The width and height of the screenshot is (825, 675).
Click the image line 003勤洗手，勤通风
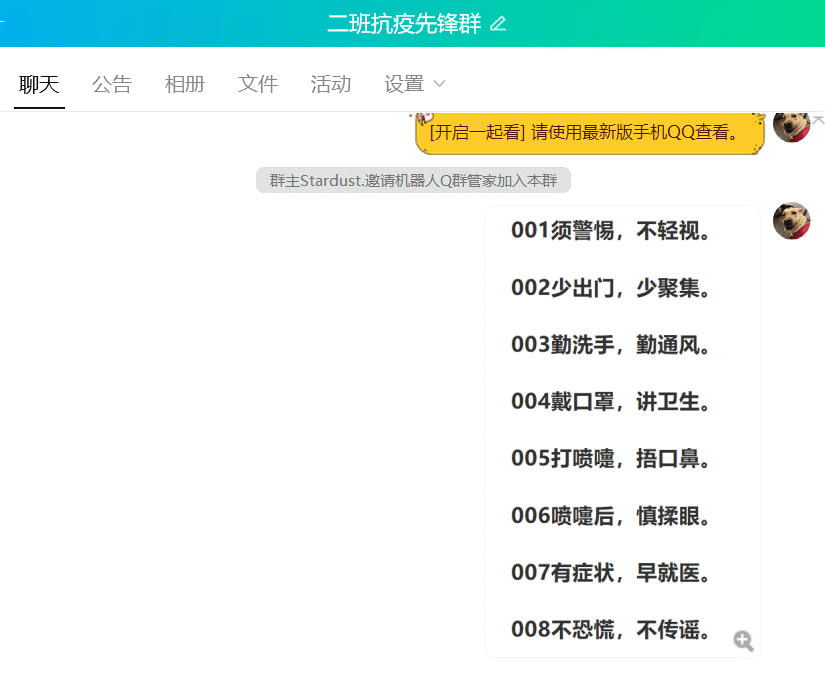(614, 345)
